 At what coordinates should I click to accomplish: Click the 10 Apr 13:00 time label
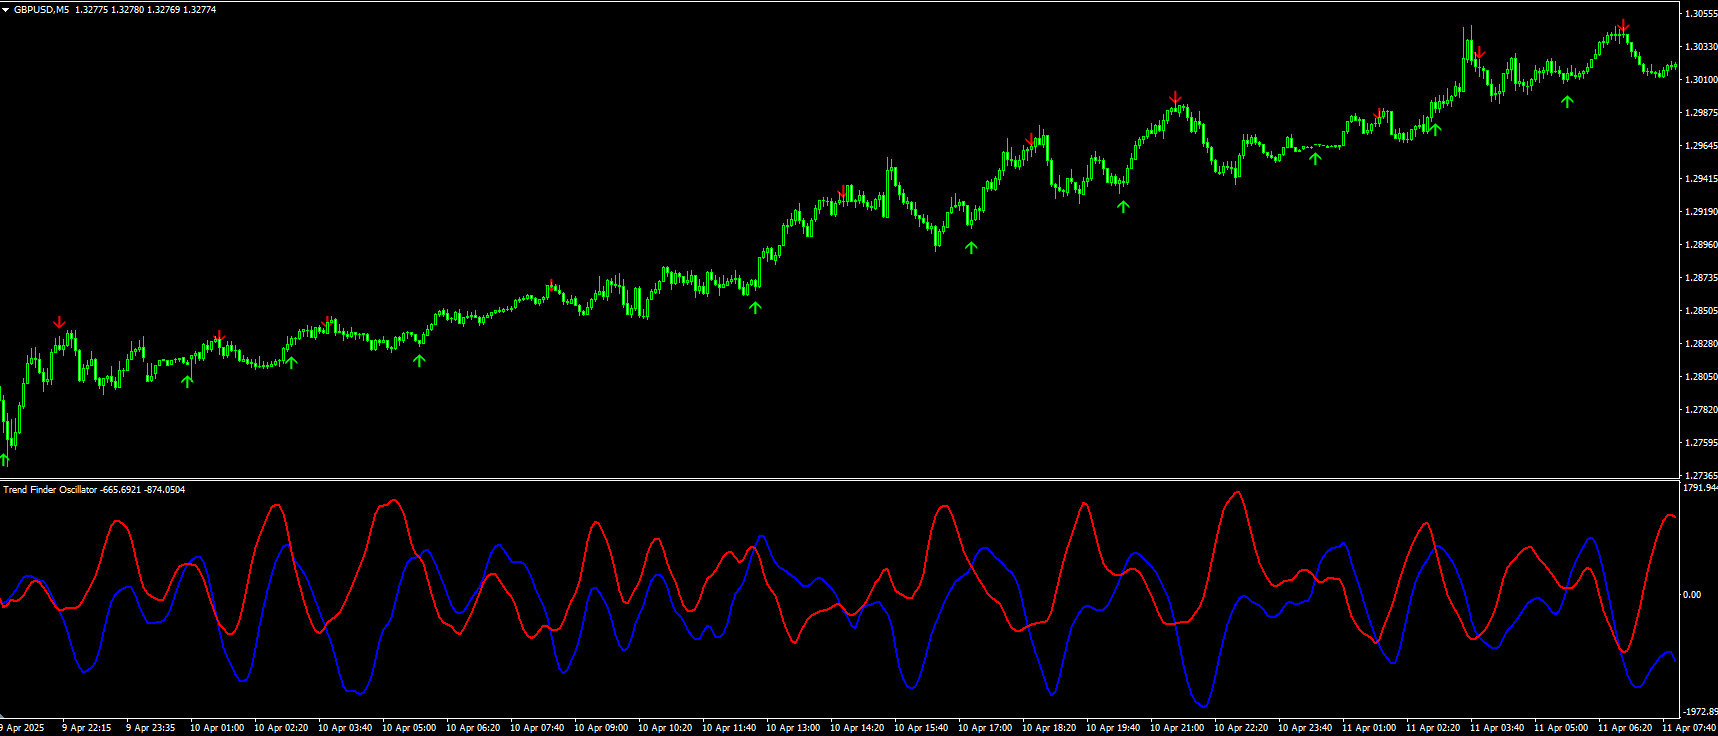(793, 728)
